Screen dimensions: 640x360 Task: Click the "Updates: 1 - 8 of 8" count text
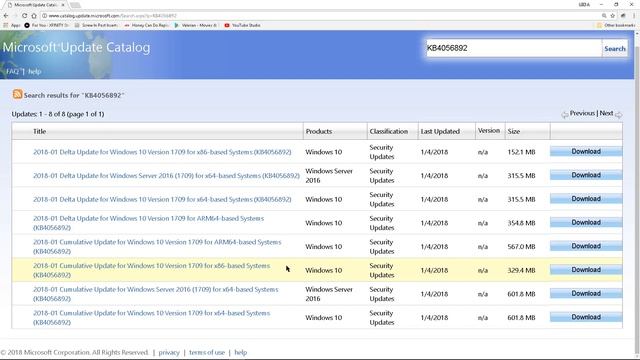58,114
